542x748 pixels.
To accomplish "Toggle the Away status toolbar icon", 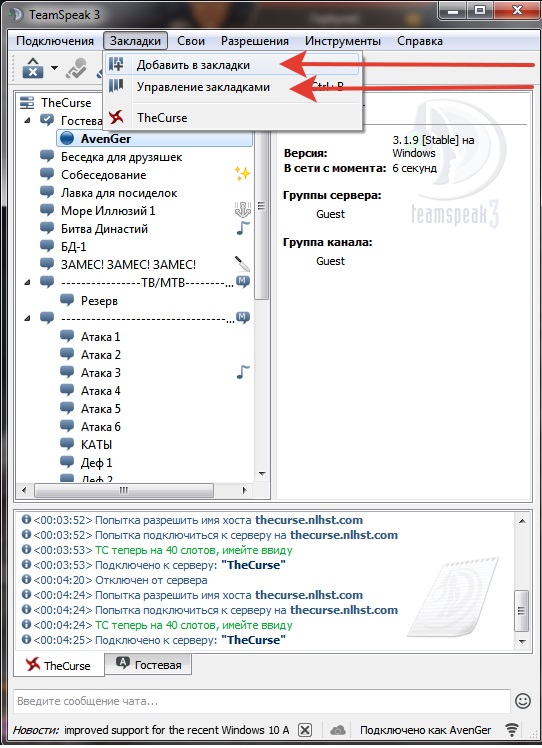I will point(32,68).
